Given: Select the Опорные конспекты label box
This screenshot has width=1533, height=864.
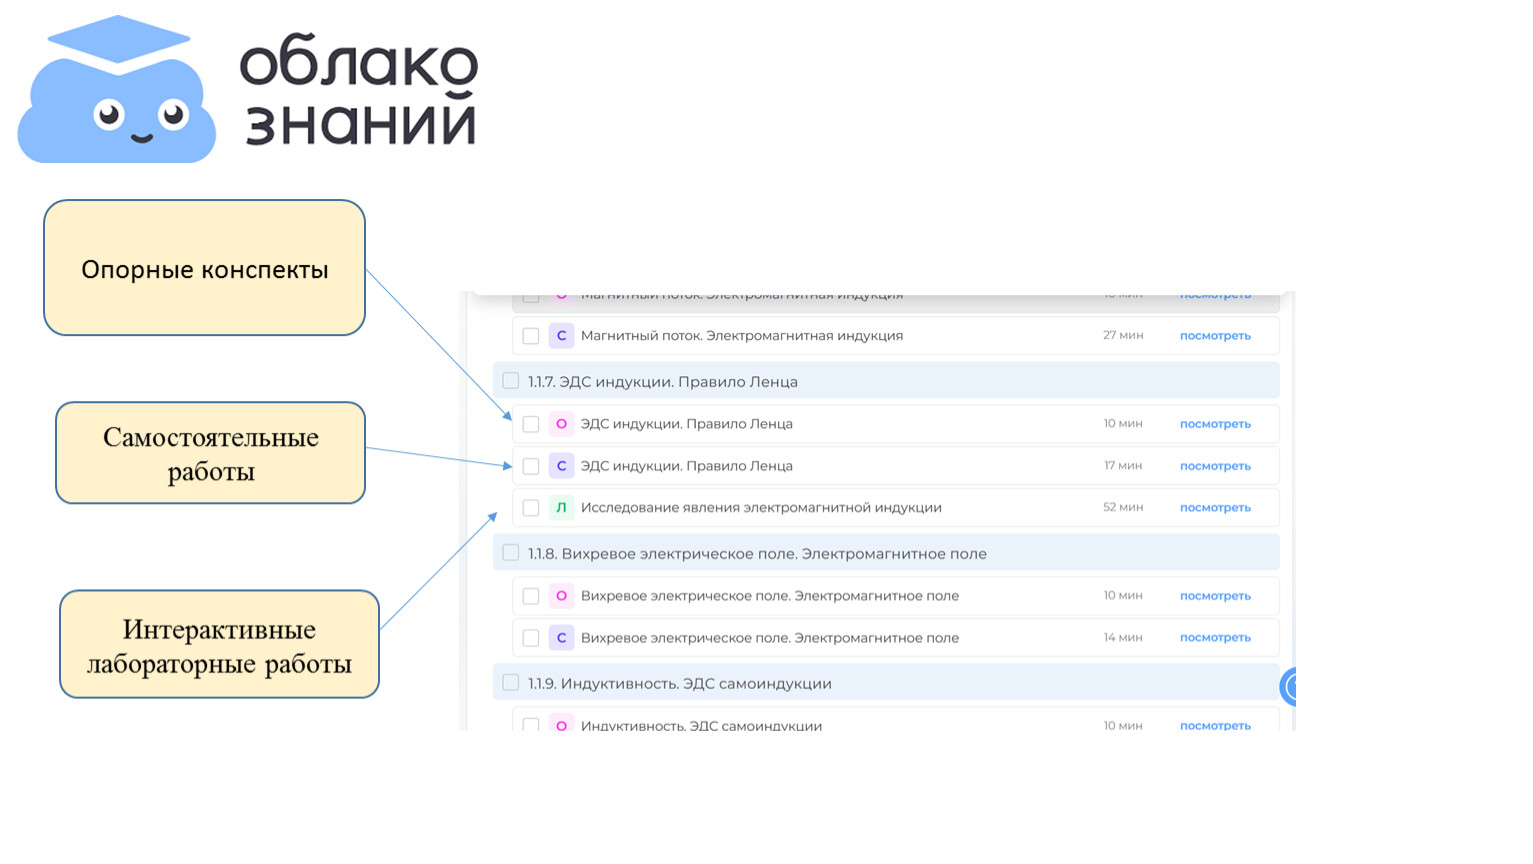Looking at the screenshot, I should [x=204, y=268].
